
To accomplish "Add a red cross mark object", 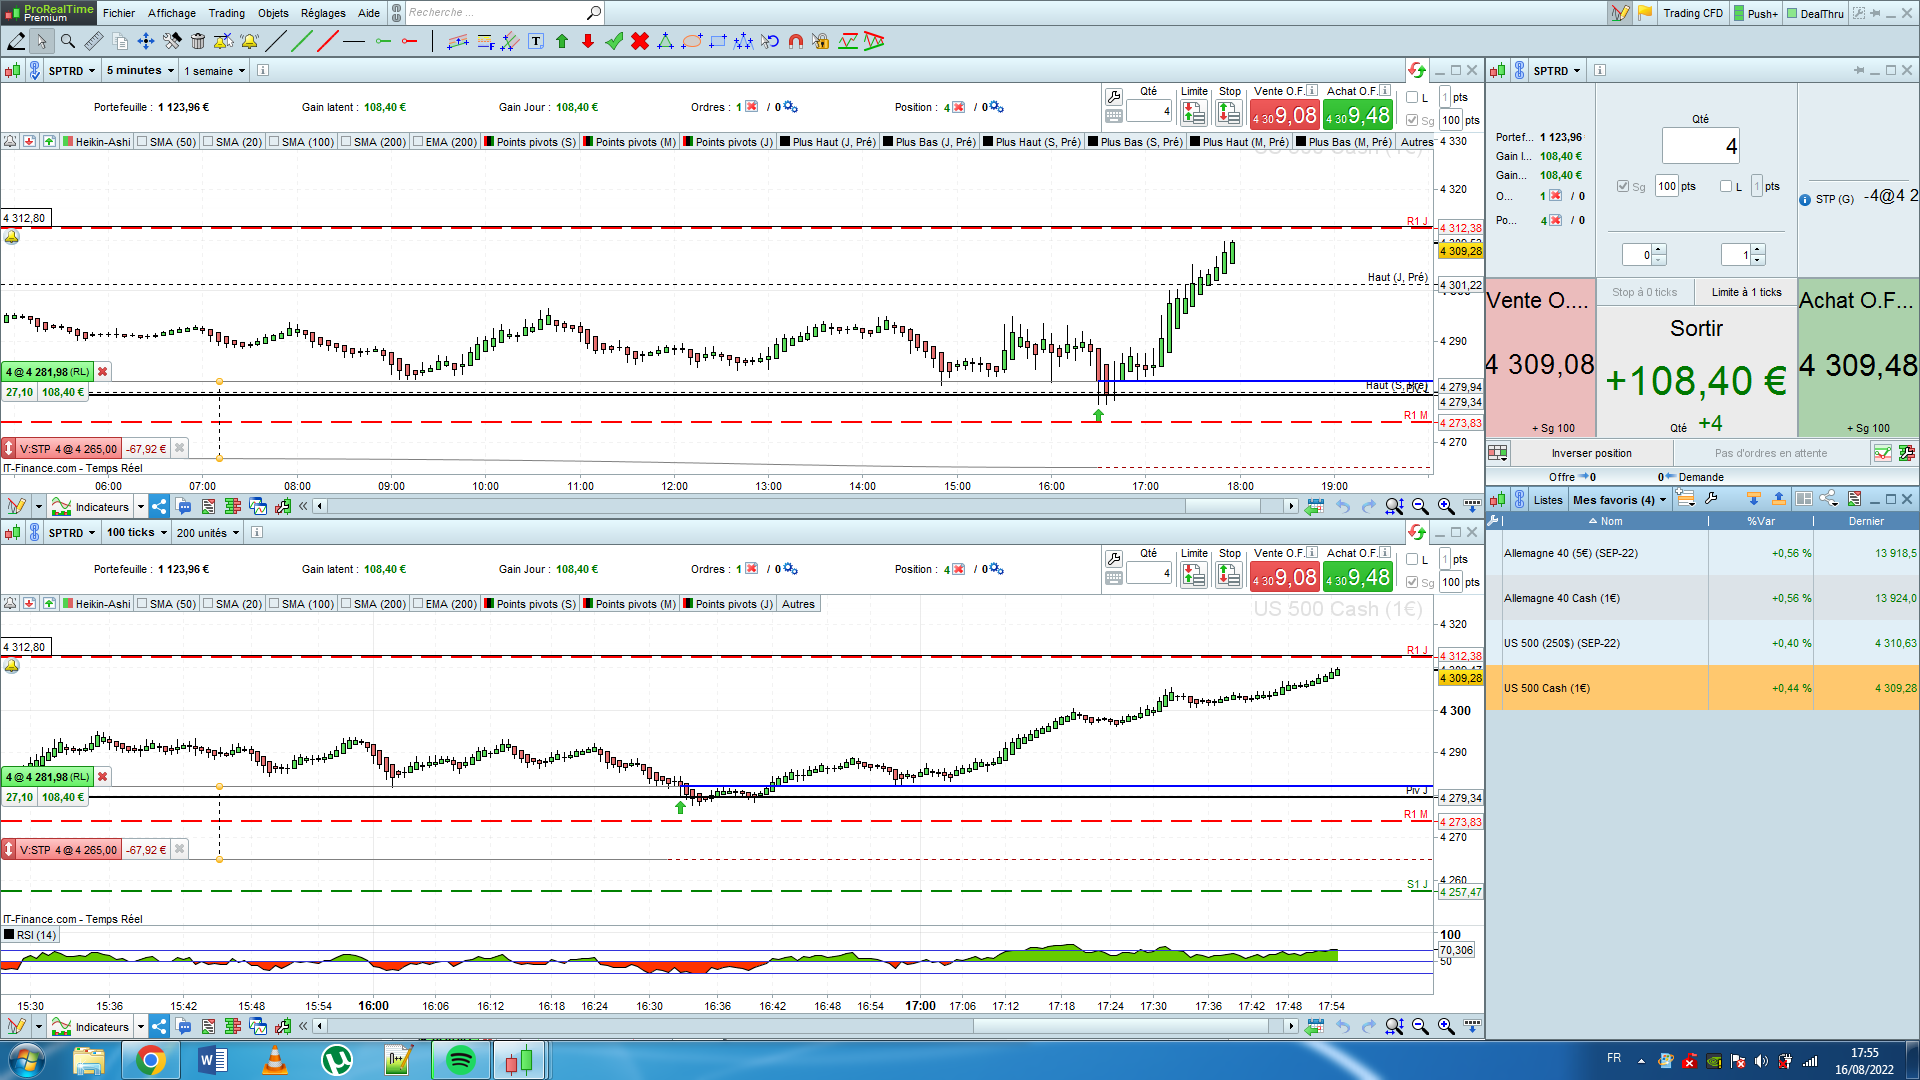I will coord(640,41).
